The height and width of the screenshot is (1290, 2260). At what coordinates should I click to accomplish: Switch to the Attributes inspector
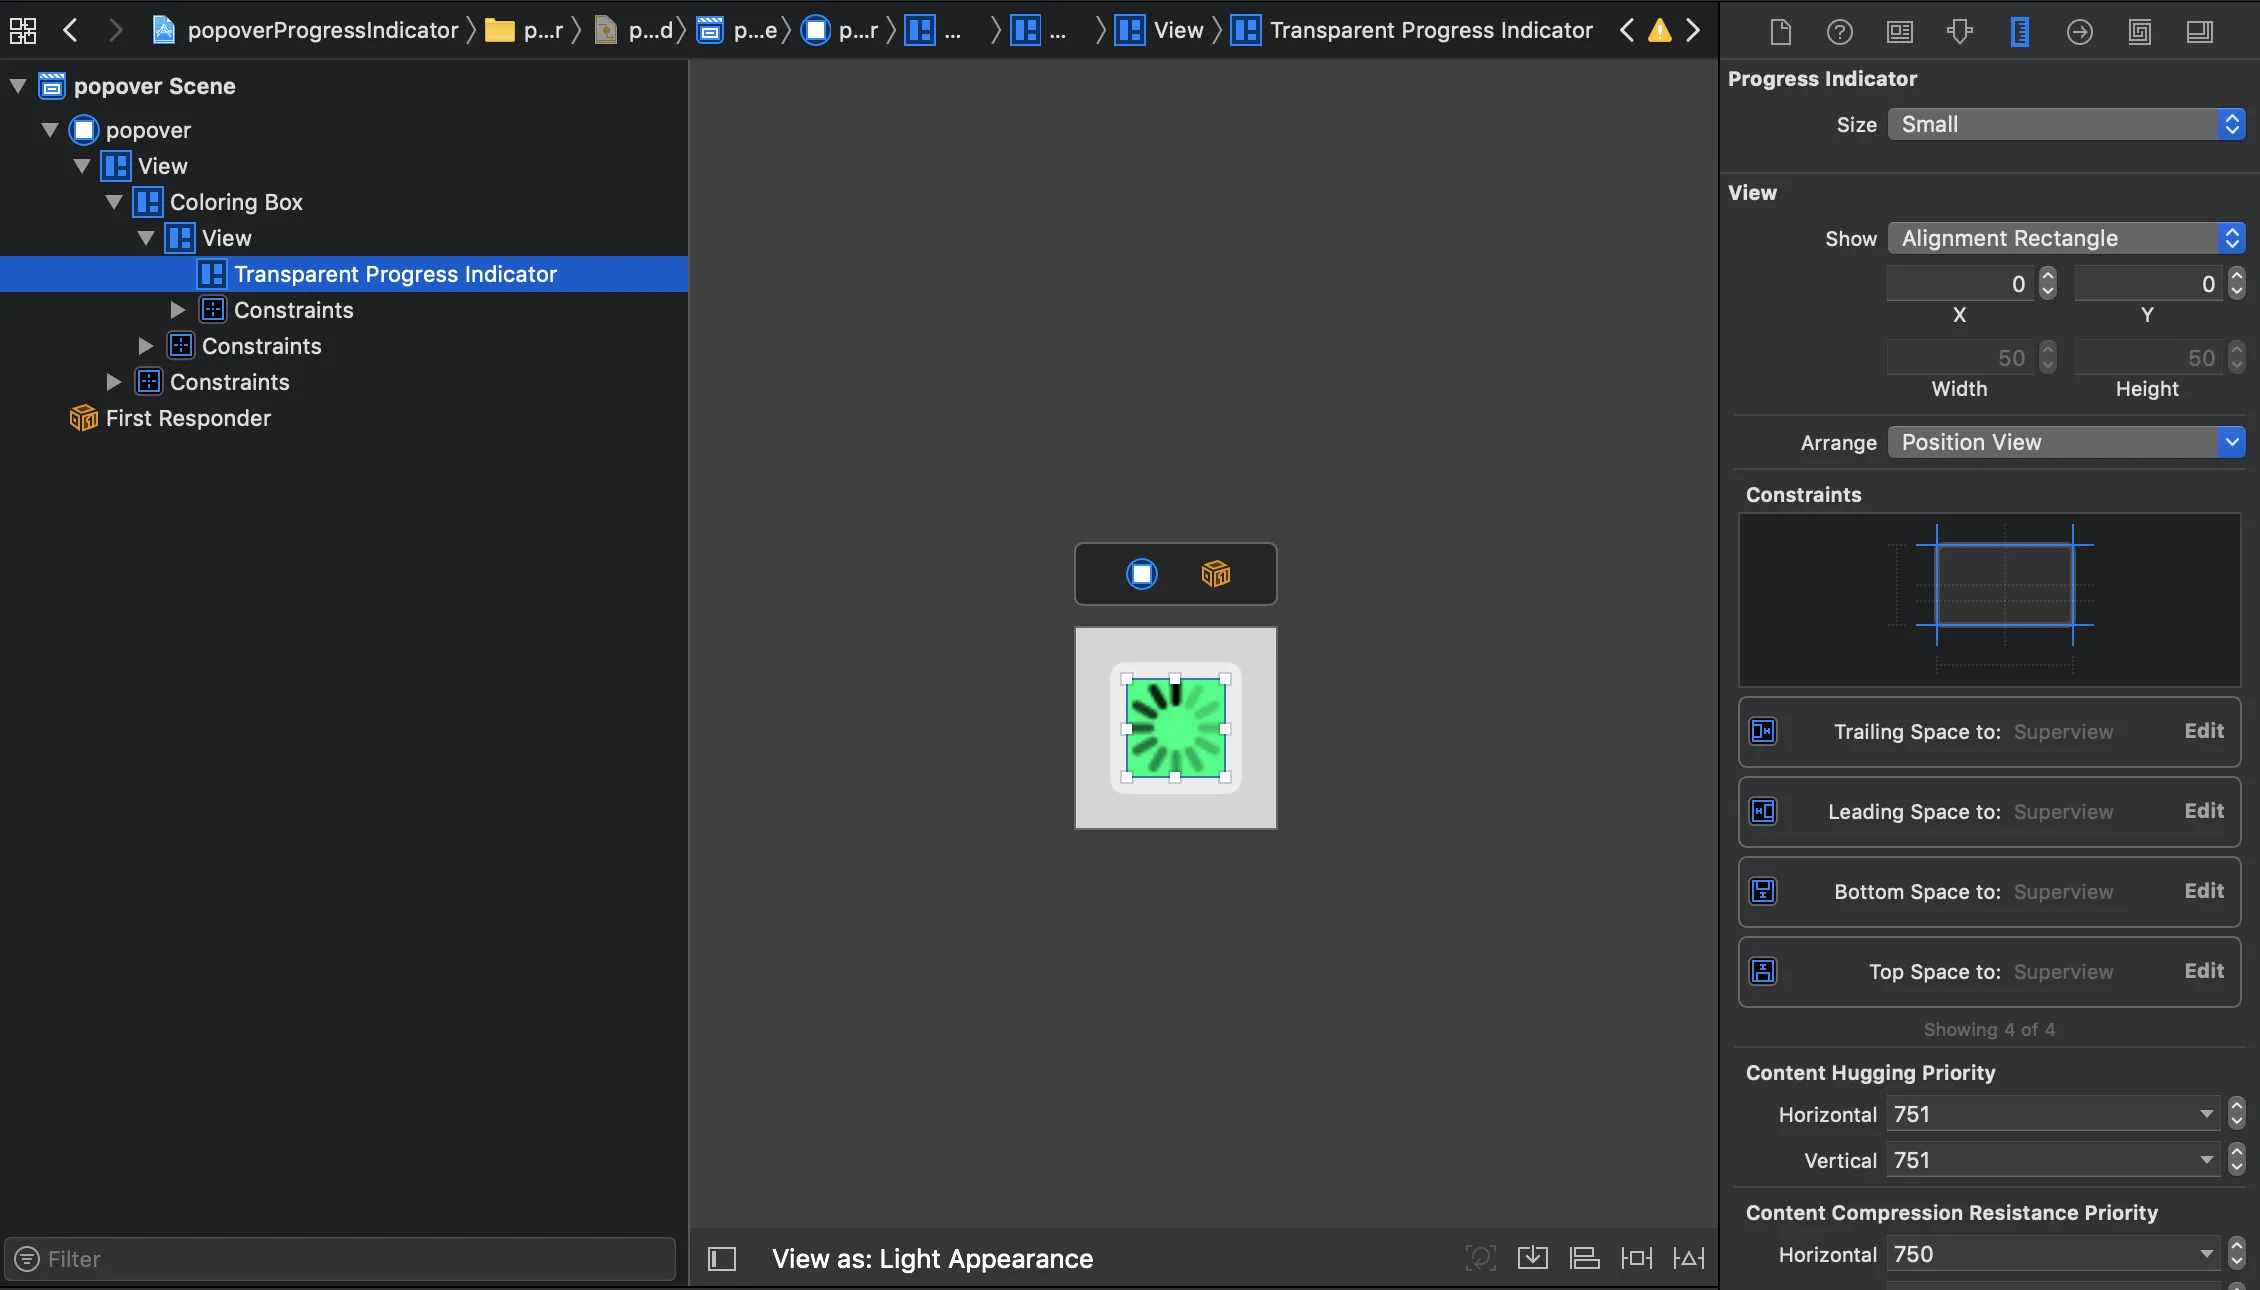coord(1960,32)
